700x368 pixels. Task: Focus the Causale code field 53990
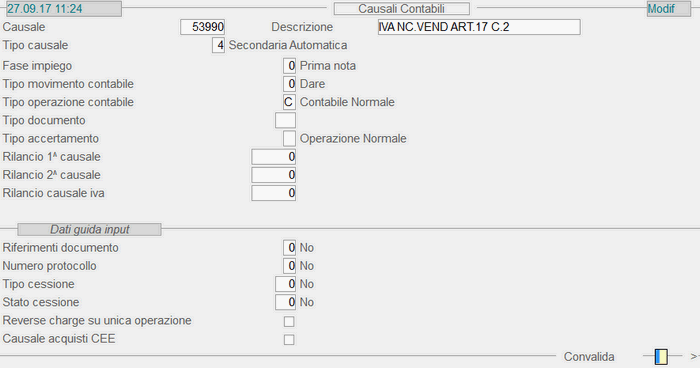coord(202,27)
